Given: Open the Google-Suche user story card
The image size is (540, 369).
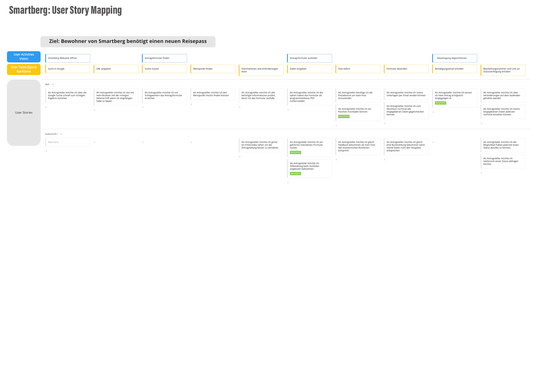Looking at the screenshot, I should pyautogui.click(x=68, y=96).
